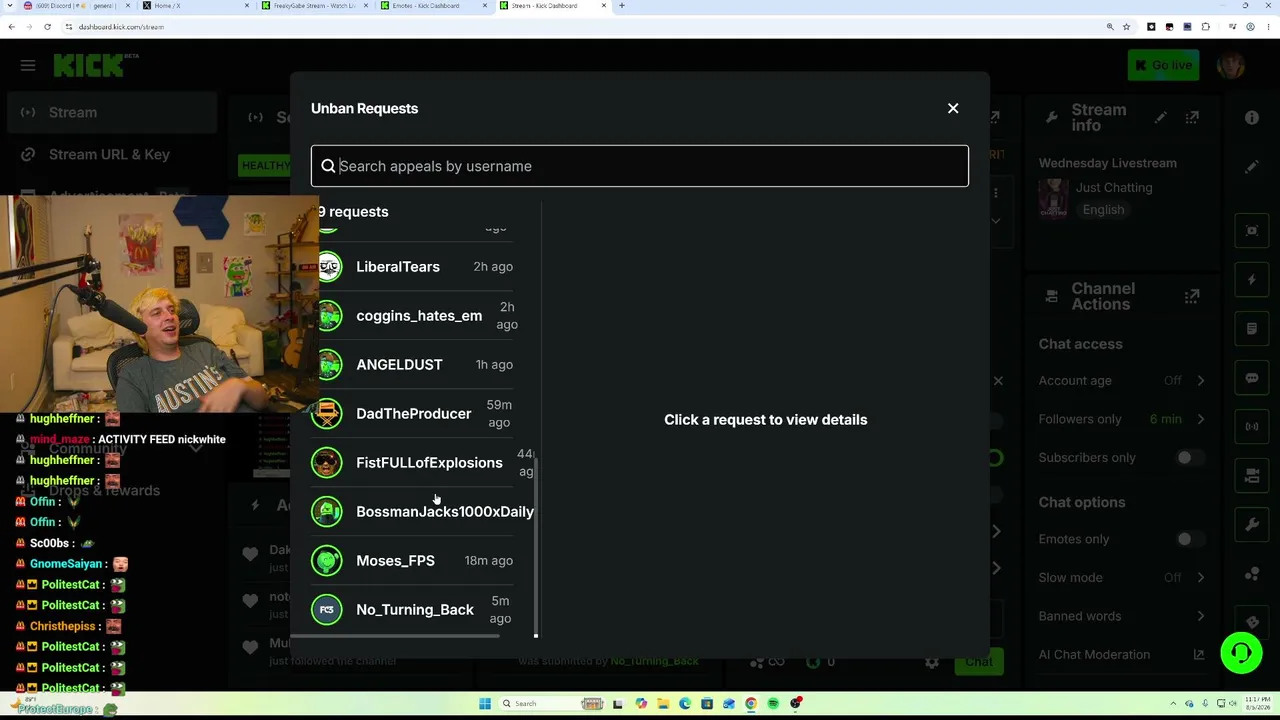The image size is (1280, 720).
Task: Open Moses_FPS unban request
Action: click(x=412, y=561)
